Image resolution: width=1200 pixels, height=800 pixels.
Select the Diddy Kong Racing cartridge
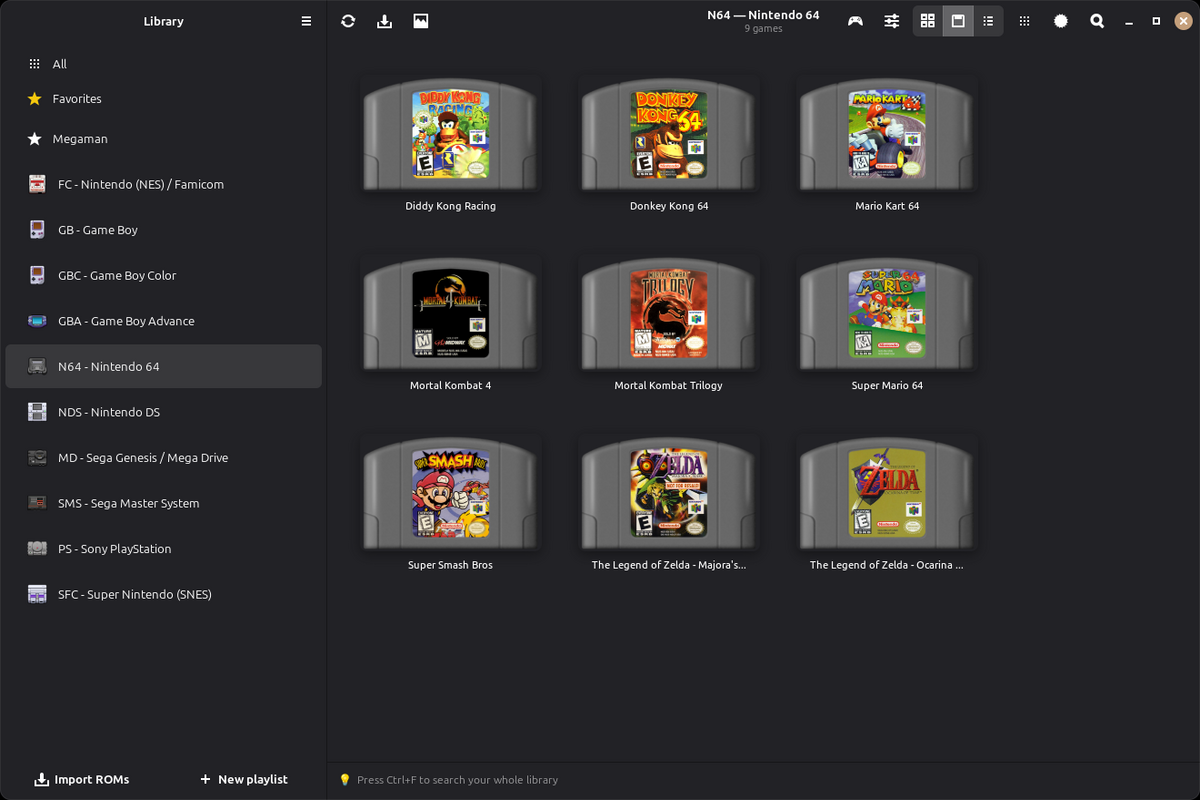click(450, 135)
